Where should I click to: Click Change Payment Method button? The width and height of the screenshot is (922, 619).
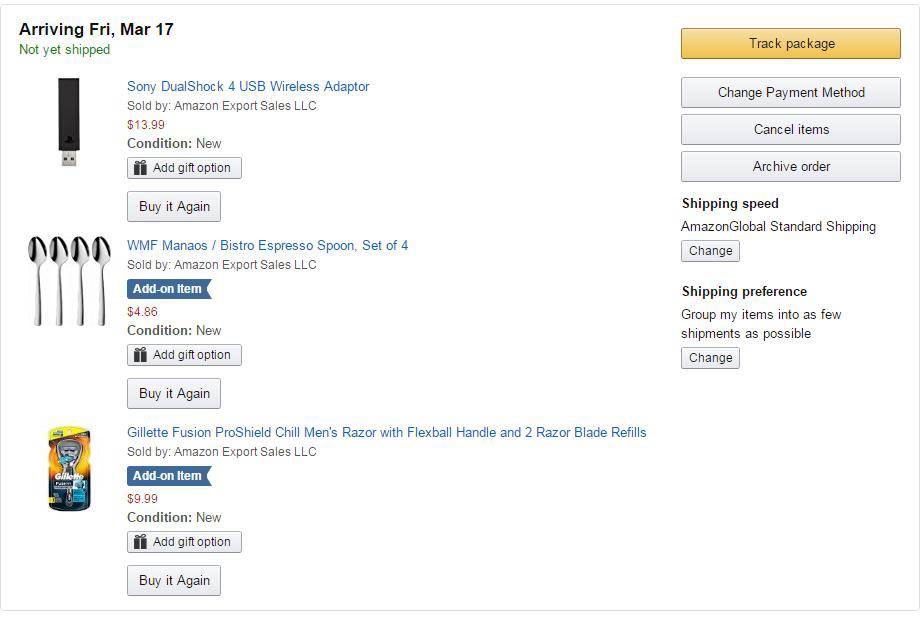tap(791, 93)
